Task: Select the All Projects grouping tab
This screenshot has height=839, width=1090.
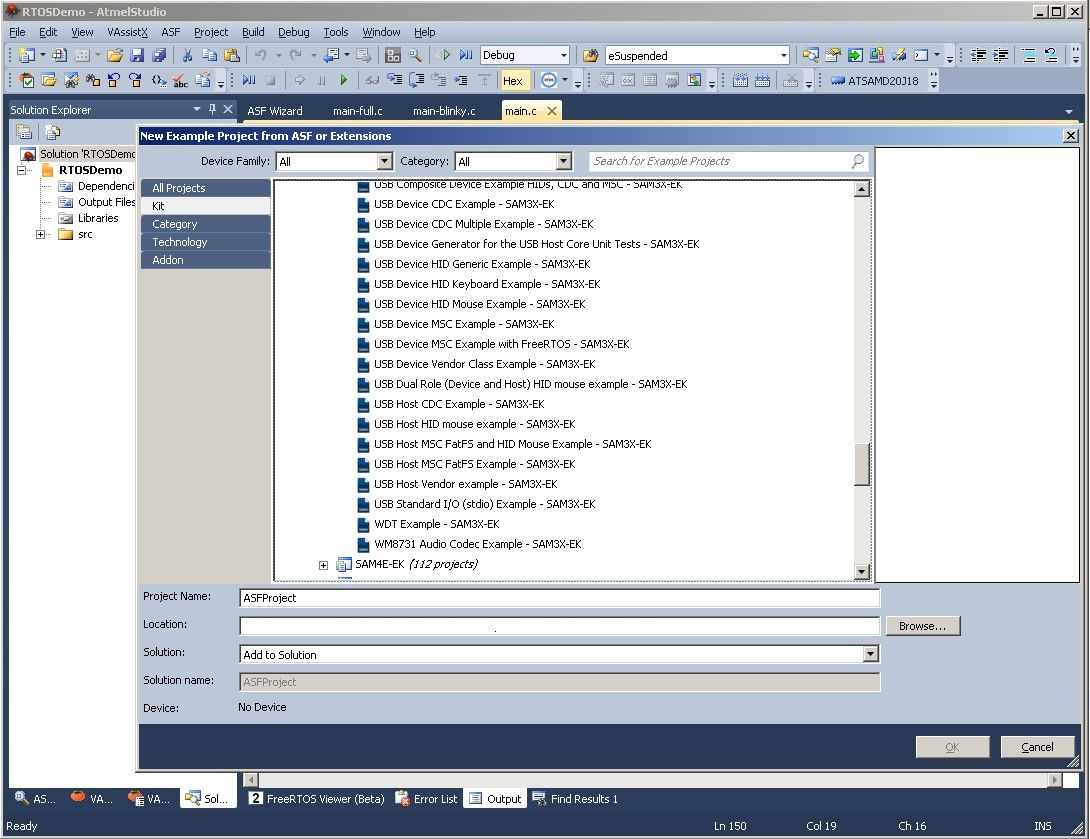Action: (206, 188)
